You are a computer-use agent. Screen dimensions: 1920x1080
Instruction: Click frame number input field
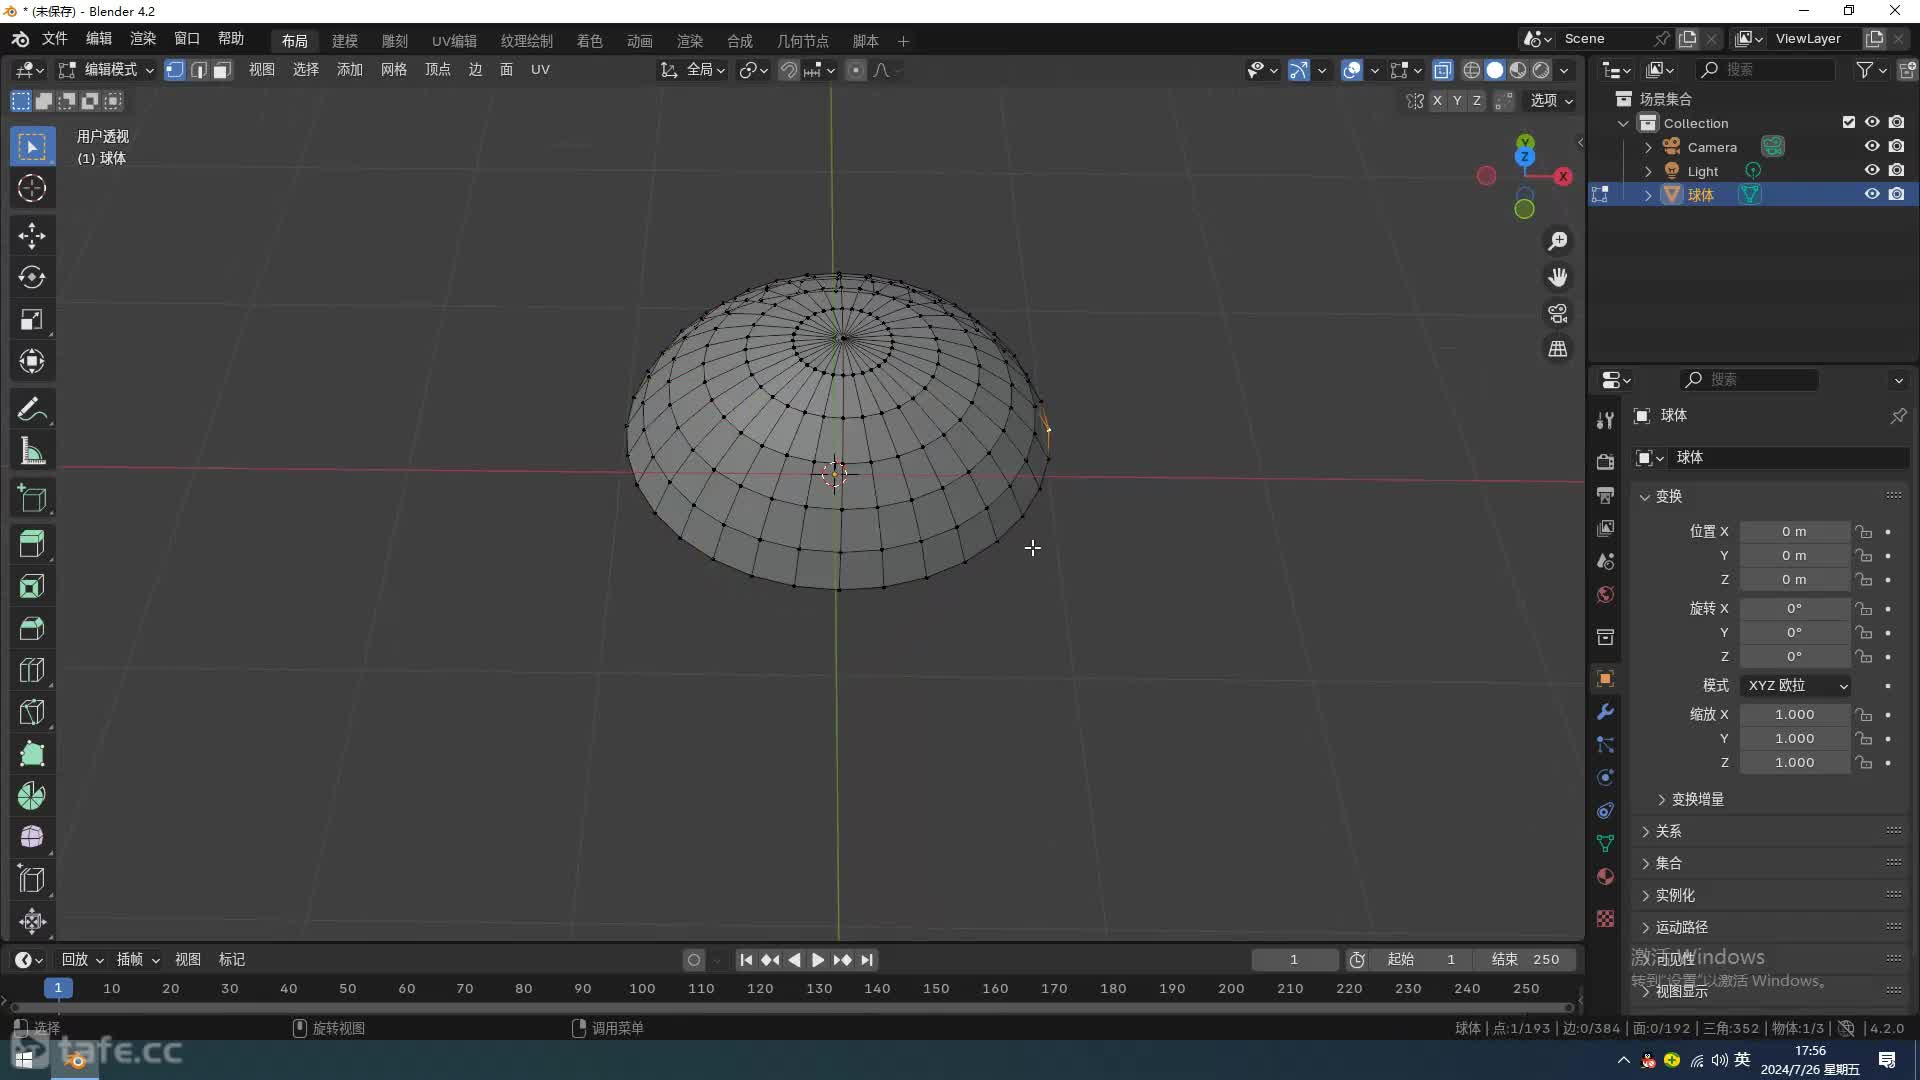(x=1294, y=960)
